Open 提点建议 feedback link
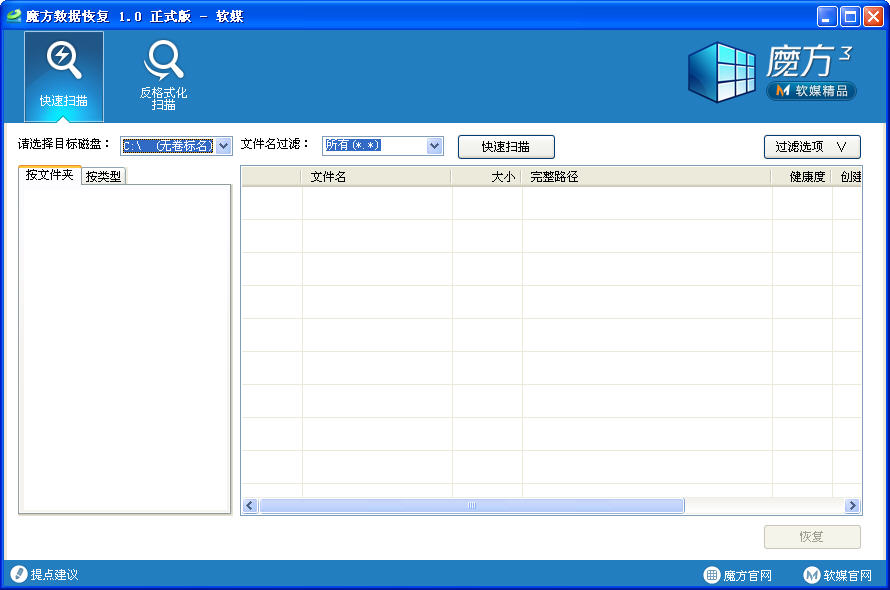Viewport: 890px width, 590px height. [x=44, y=574]
